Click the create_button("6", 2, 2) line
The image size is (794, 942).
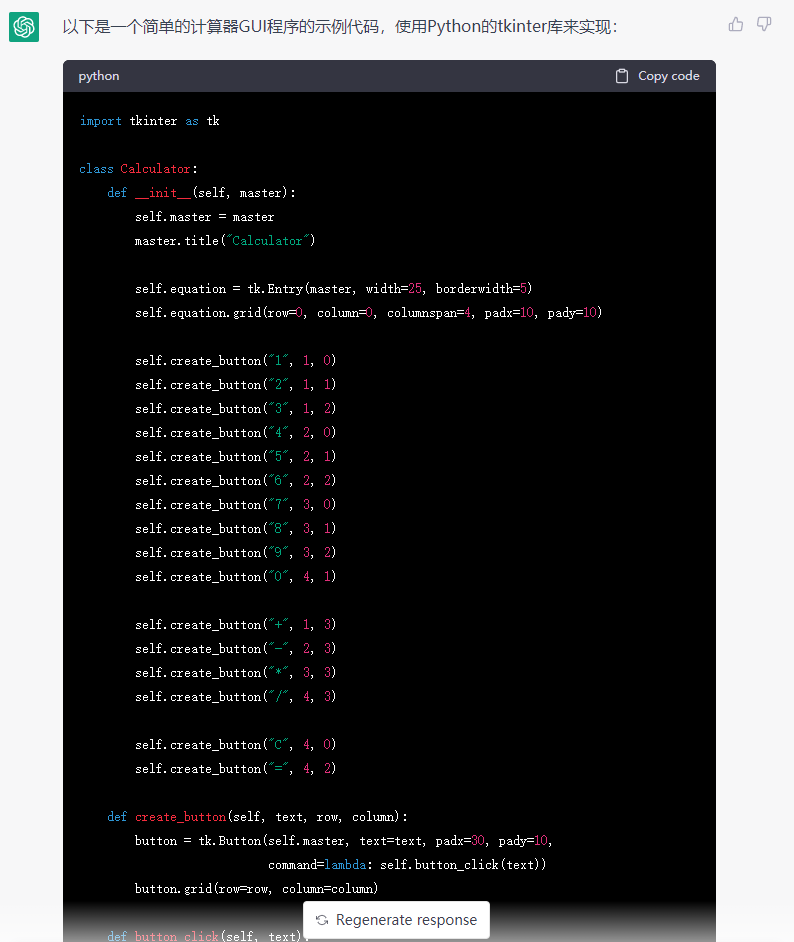(235, 481)
